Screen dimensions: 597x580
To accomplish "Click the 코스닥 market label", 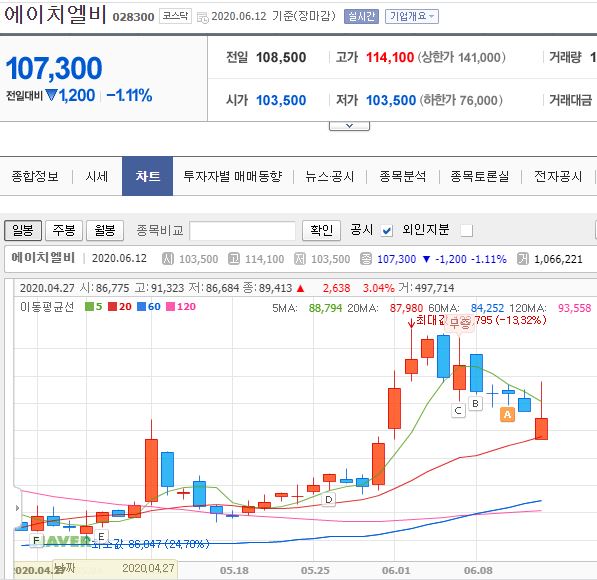I will (175, 16).
